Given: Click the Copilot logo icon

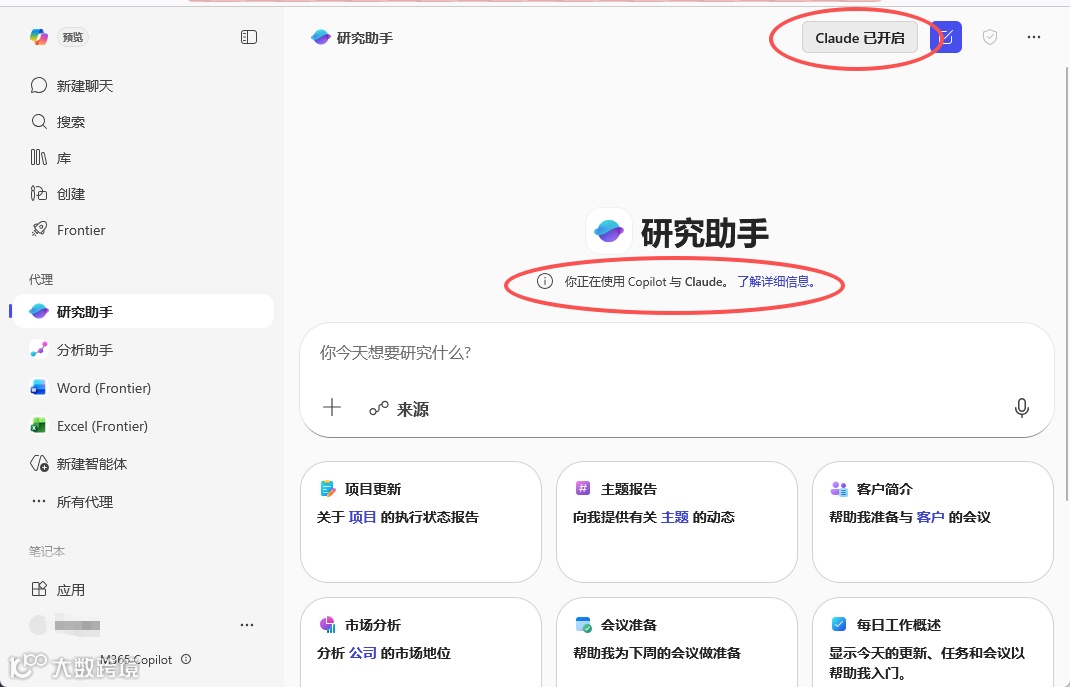Looking at the screenshot, I should point(39,37).
